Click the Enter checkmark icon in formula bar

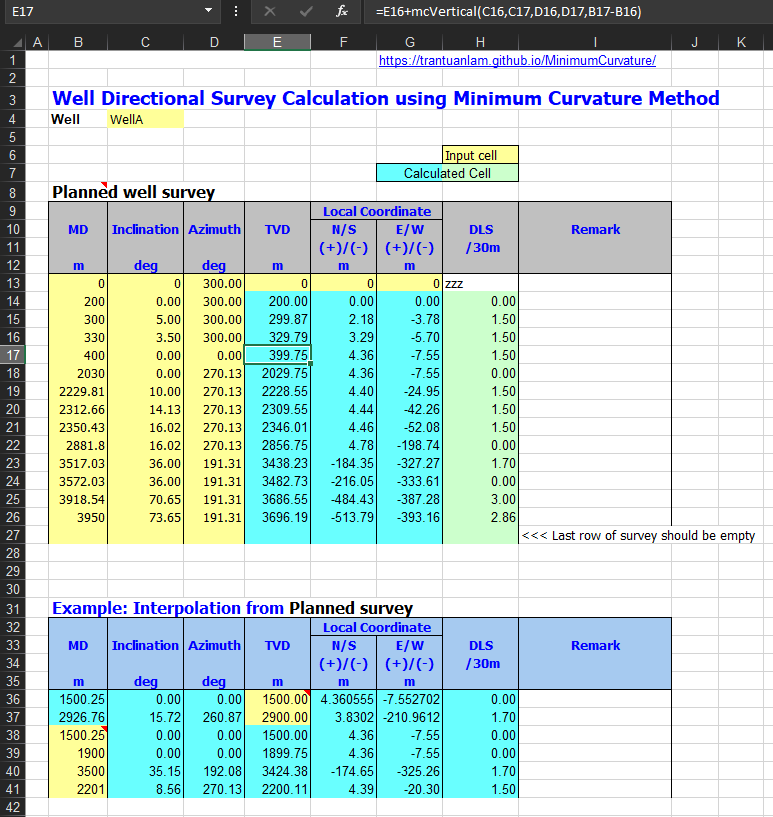pyautogui.click(x=306, y=11)
